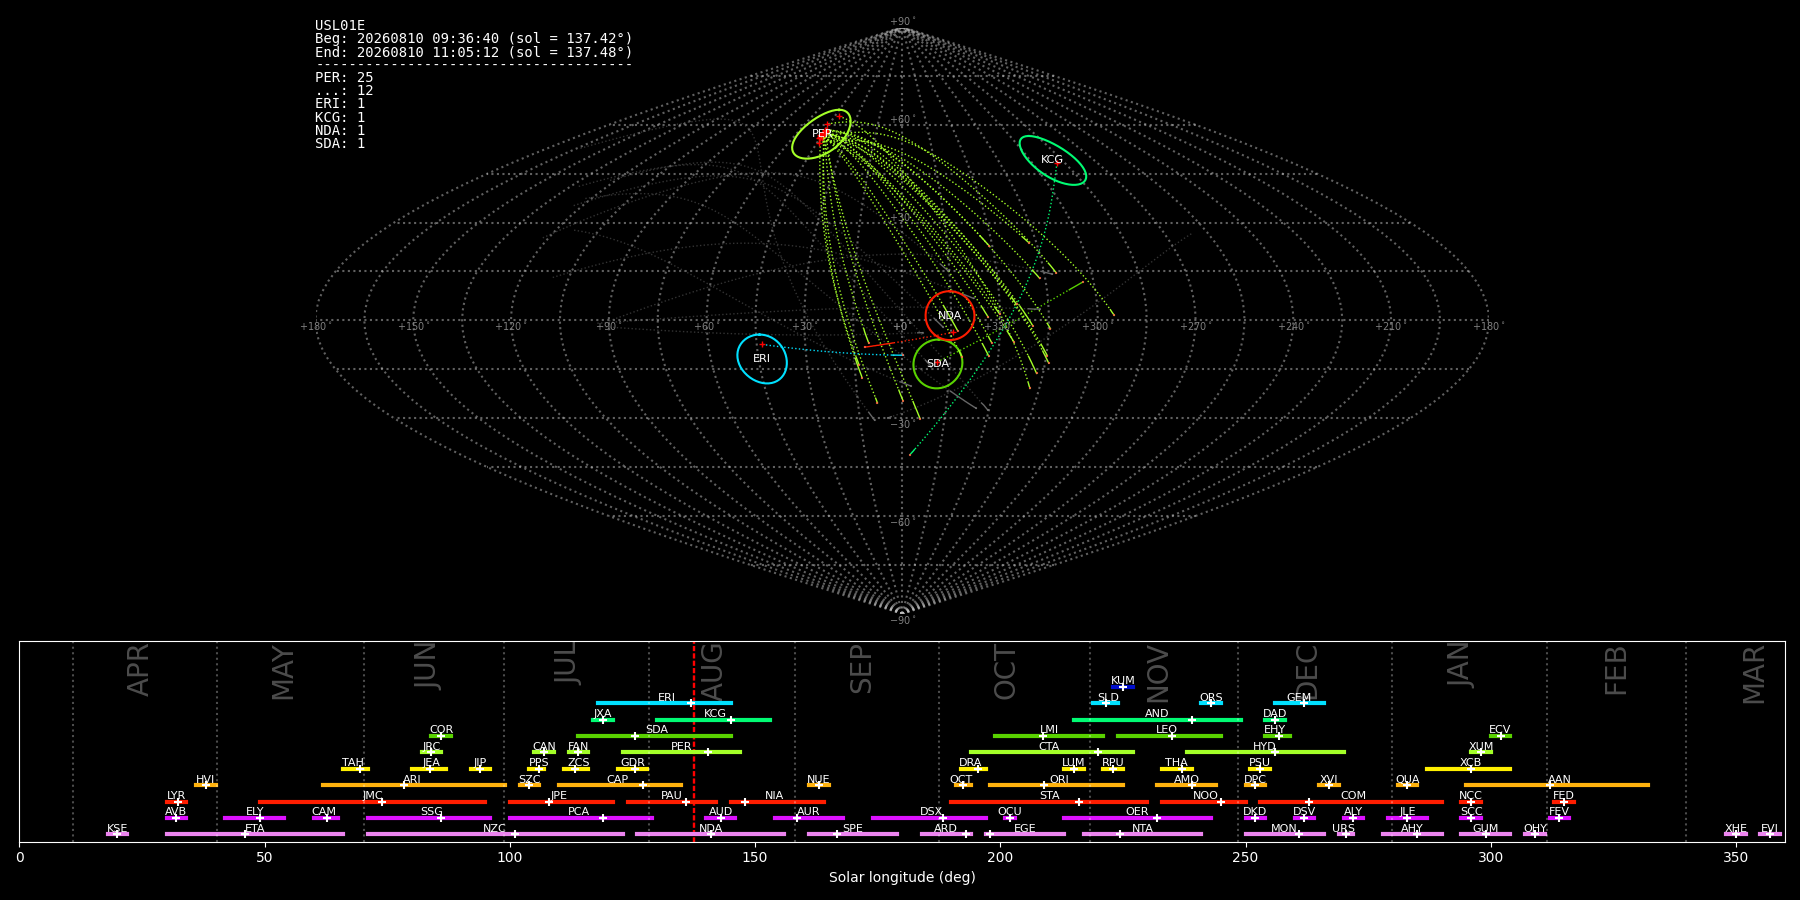Click the PER radiant label in the sky map
Image resolution: width=1800 pixels, height=900 pixels.
pyautogui.click(x=822, y=134)
